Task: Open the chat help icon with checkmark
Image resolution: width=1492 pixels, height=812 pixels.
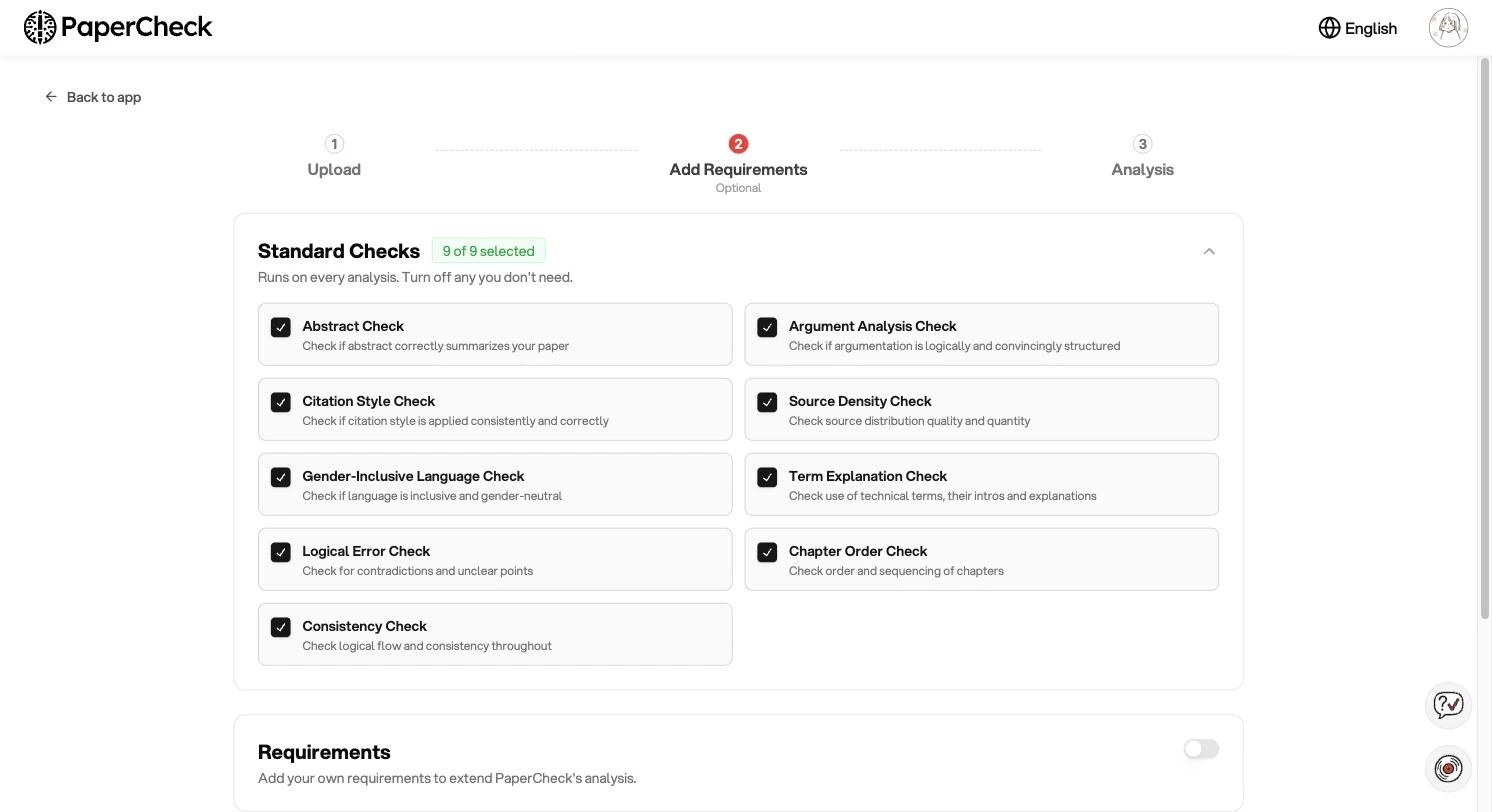Action: (1448, 705)
